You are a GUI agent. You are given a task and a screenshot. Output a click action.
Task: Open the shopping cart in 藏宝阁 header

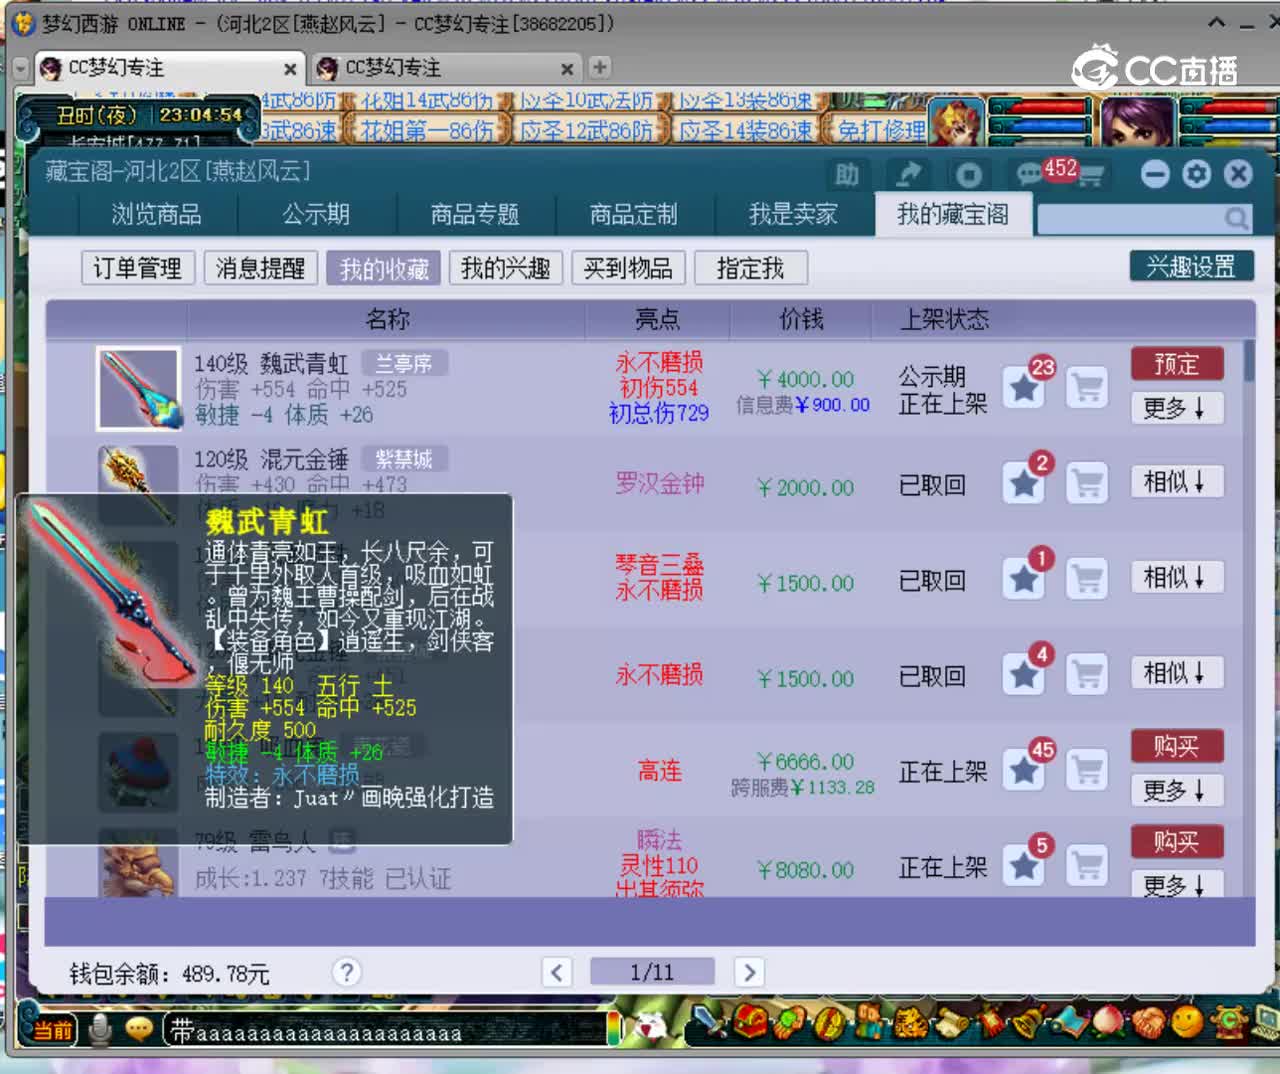[x=1092, y=176]
